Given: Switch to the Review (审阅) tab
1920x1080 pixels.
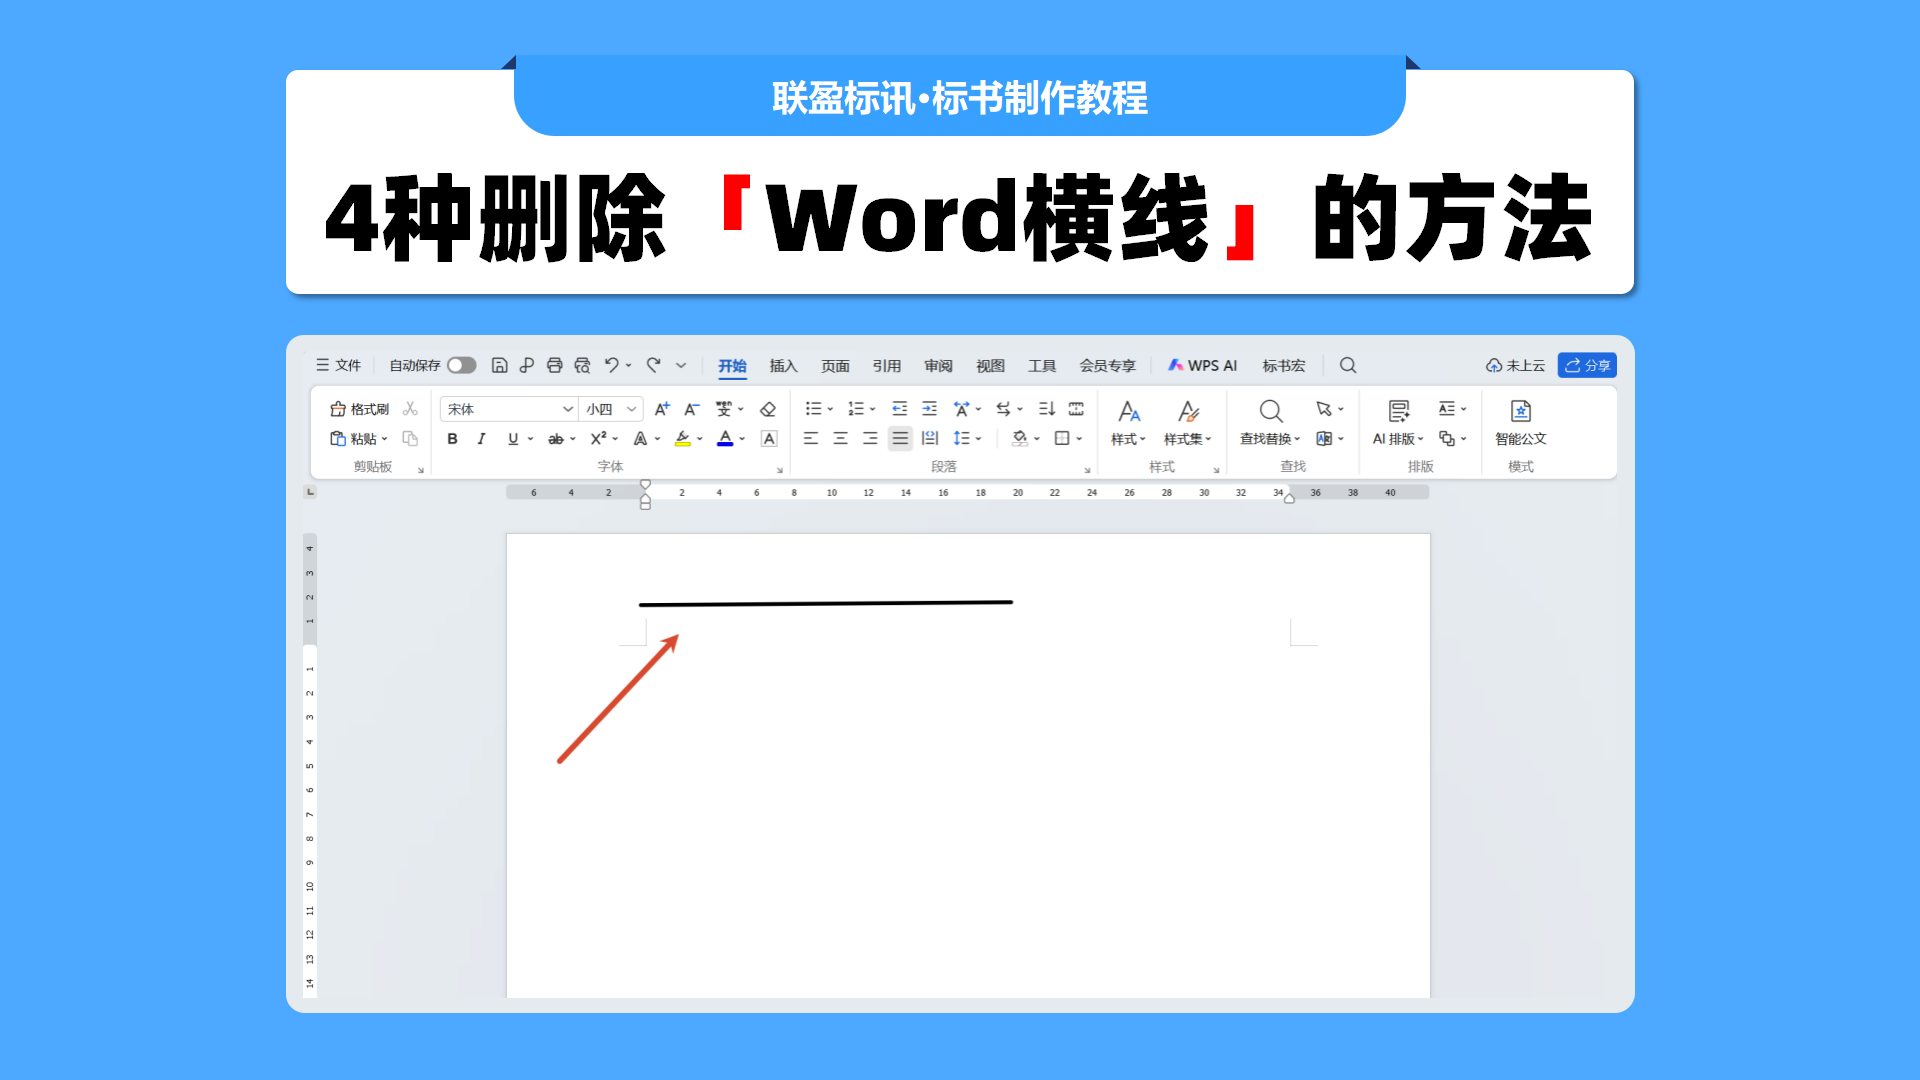Looking at the screenshot, I should click(938, 366).
